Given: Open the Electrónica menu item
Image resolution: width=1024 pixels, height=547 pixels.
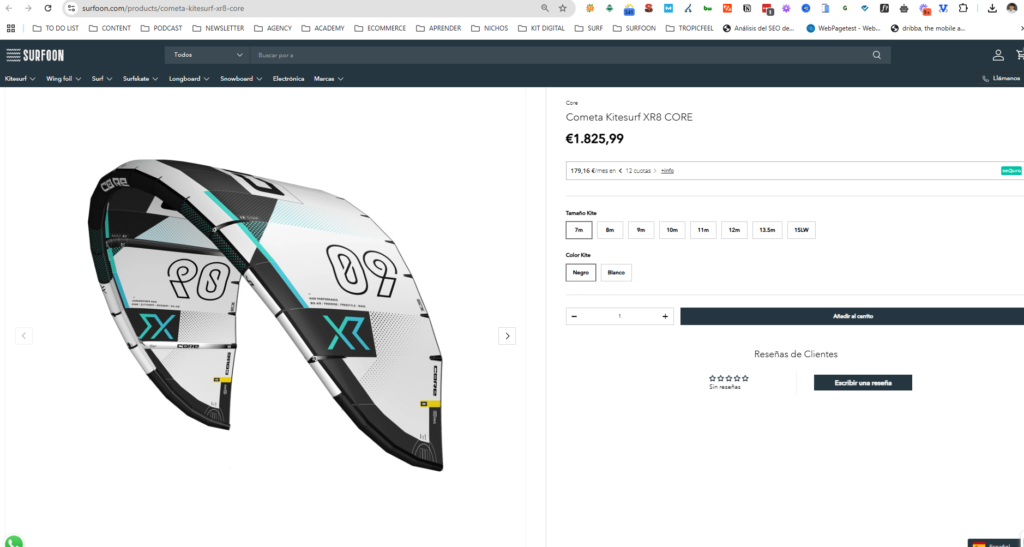Looking at the screenshot, I should tap(288, 78).
